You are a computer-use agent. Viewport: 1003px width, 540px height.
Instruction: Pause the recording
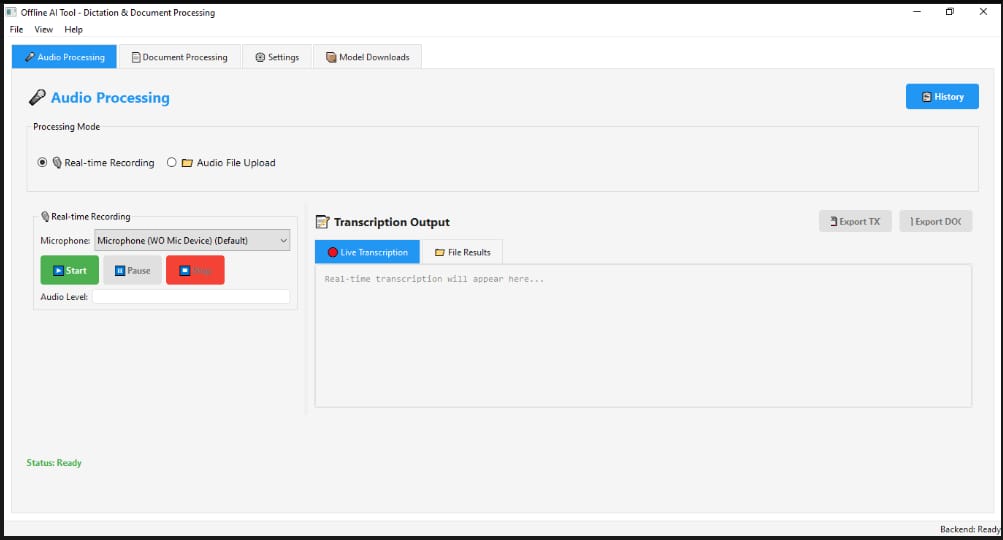(x=132, y=270)
